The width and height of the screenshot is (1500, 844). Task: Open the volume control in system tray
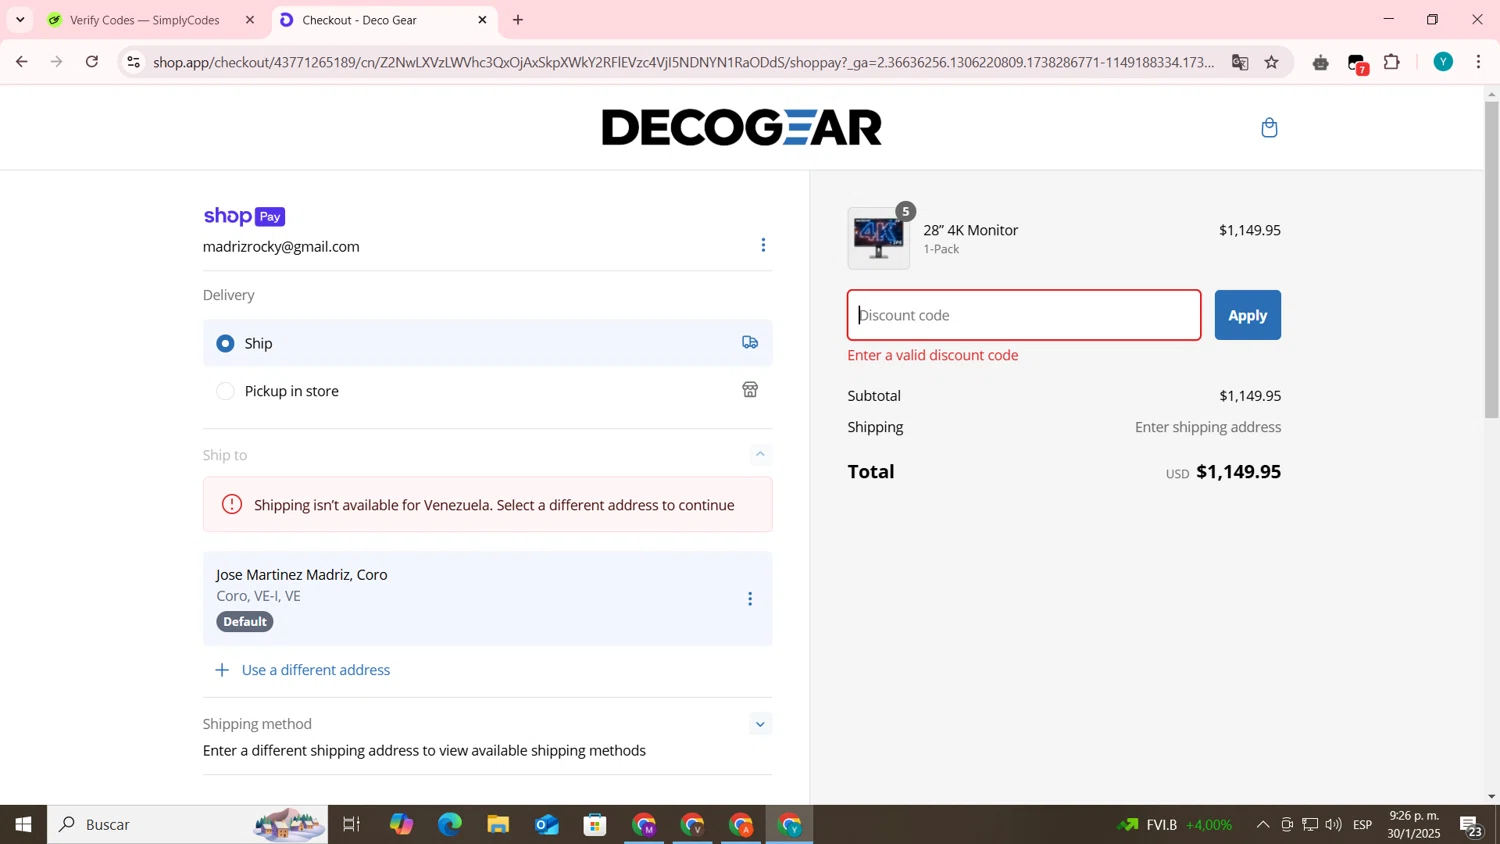1333,825
